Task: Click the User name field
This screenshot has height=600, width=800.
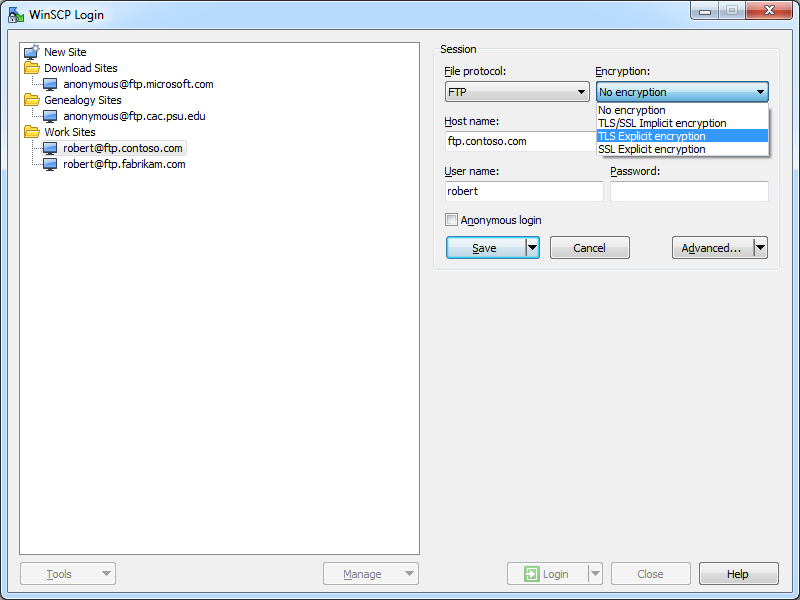Action: [524, 191]
